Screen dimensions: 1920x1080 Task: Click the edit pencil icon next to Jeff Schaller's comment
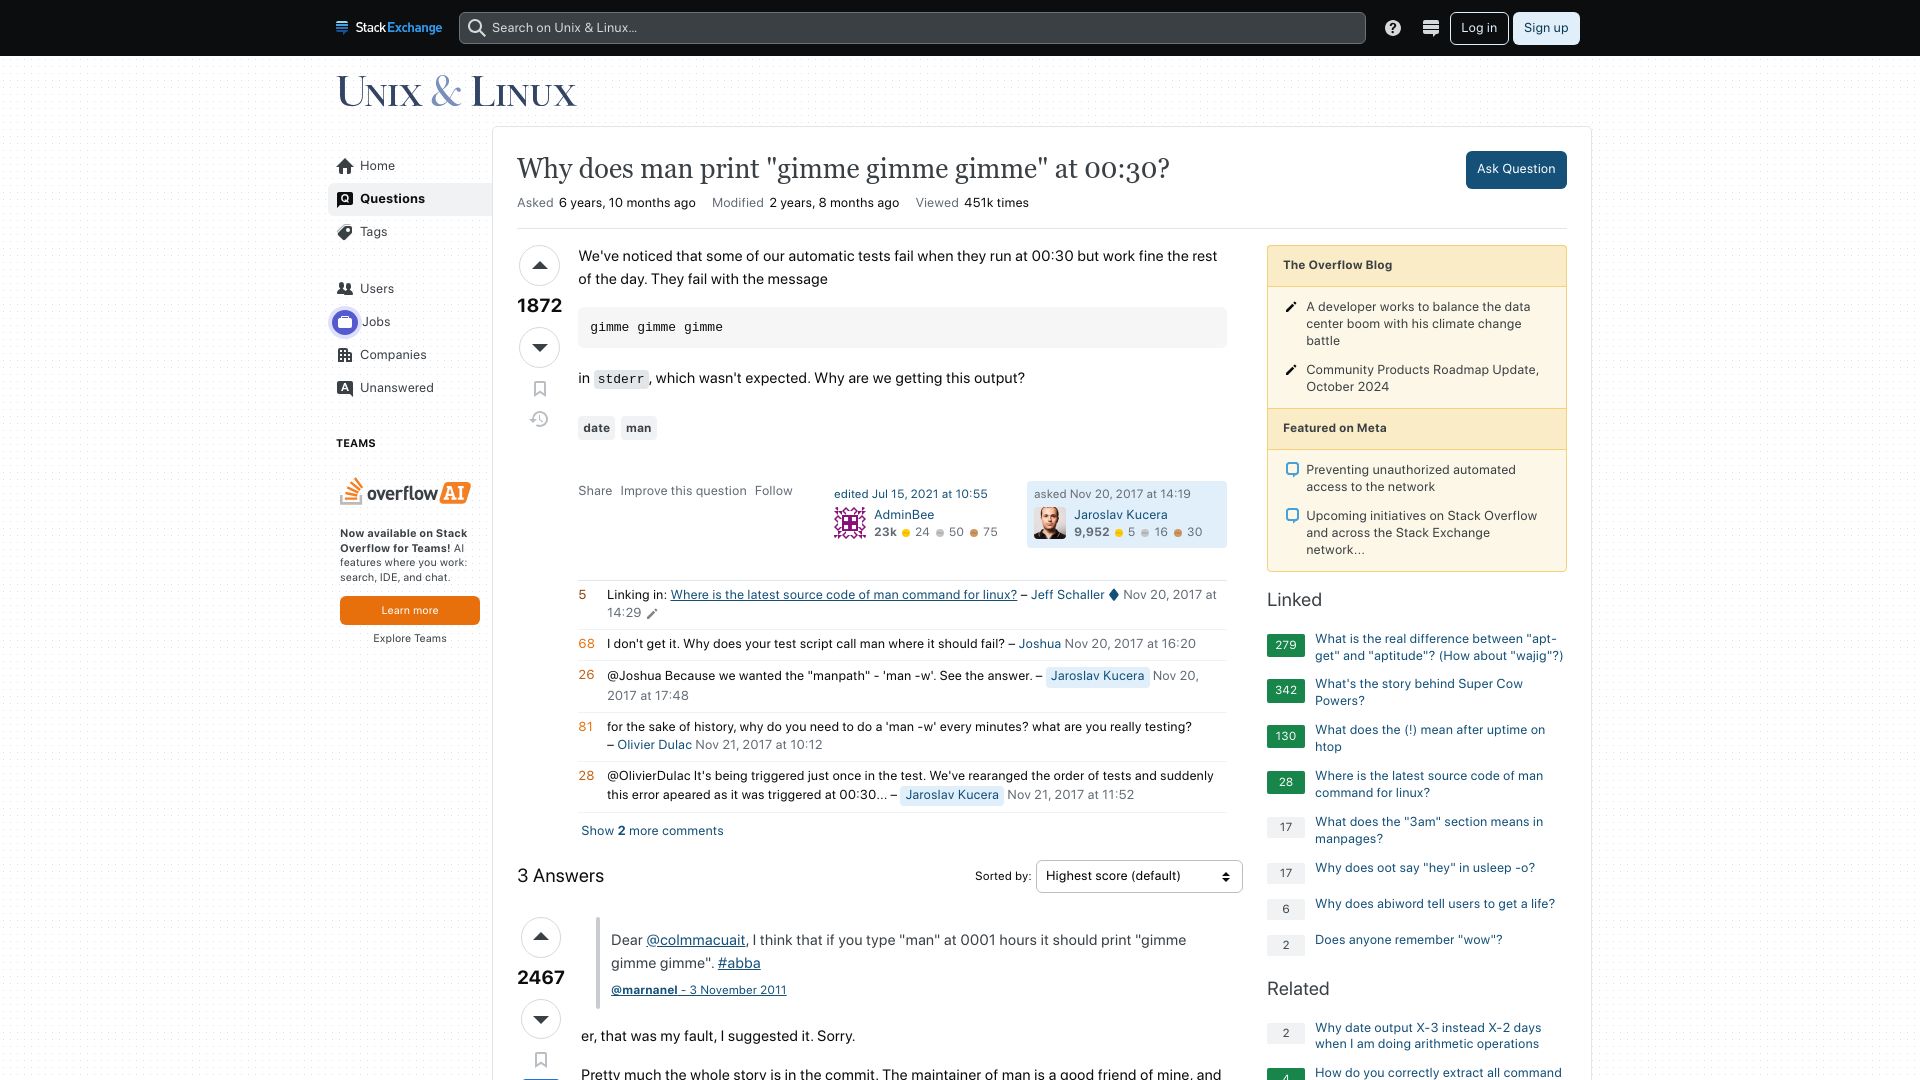652,614
